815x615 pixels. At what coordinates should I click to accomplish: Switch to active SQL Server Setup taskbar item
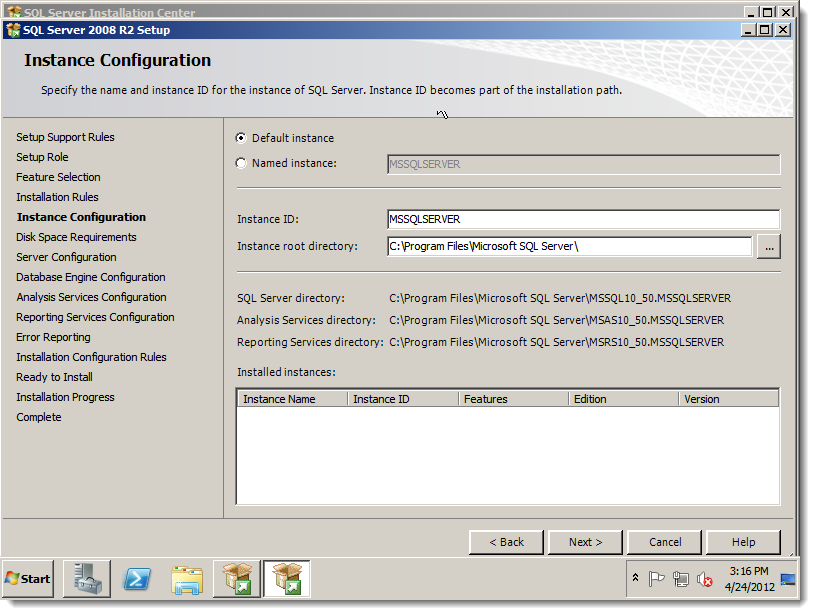tap(287, 579)
